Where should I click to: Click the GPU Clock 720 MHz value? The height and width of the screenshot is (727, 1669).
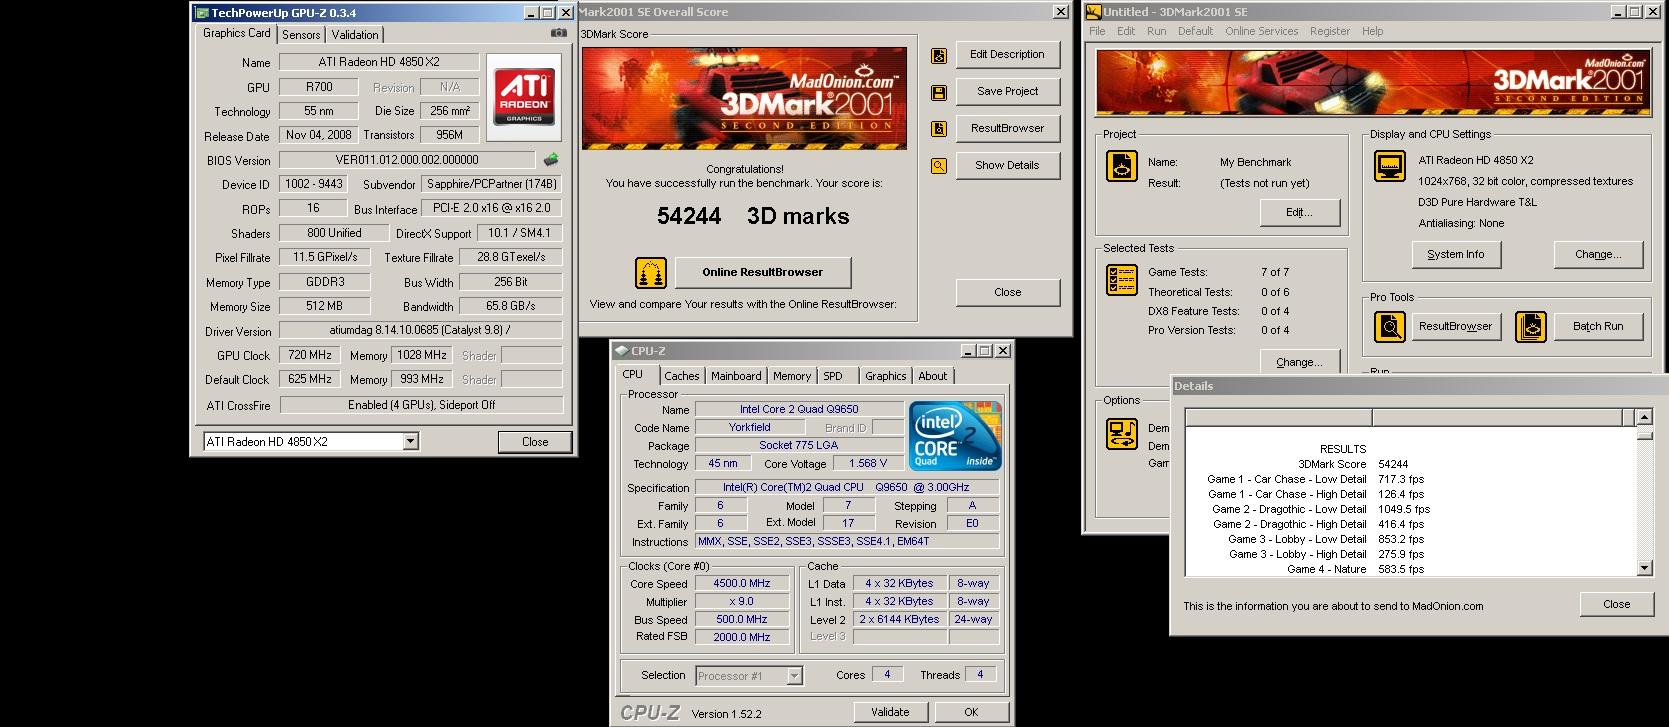pos(310,355)
